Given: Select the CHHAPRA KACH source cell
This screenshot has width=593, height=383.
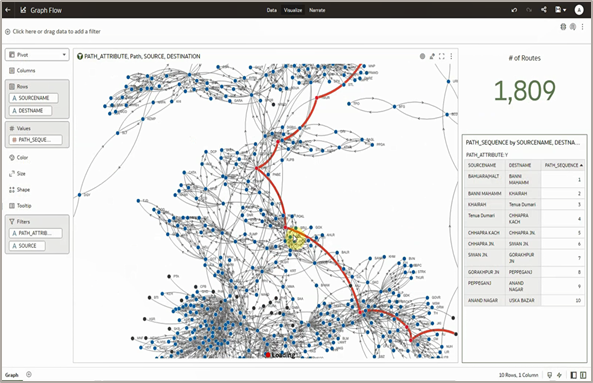Looking at the screenshot, I should [x=485, y=233].
